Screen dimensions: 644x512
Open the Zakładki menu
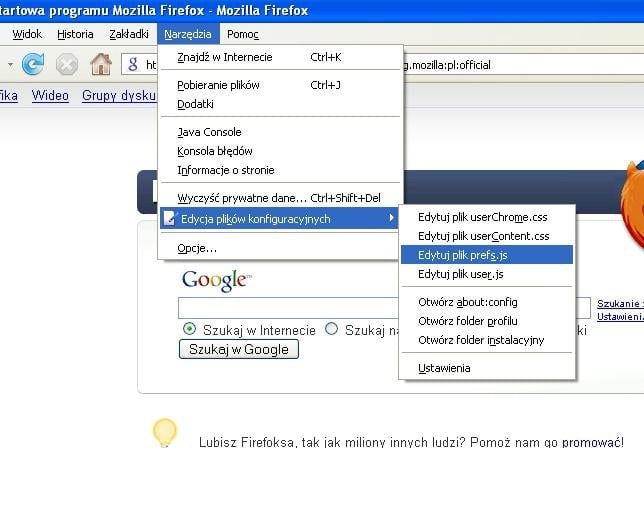click(128, 34)
